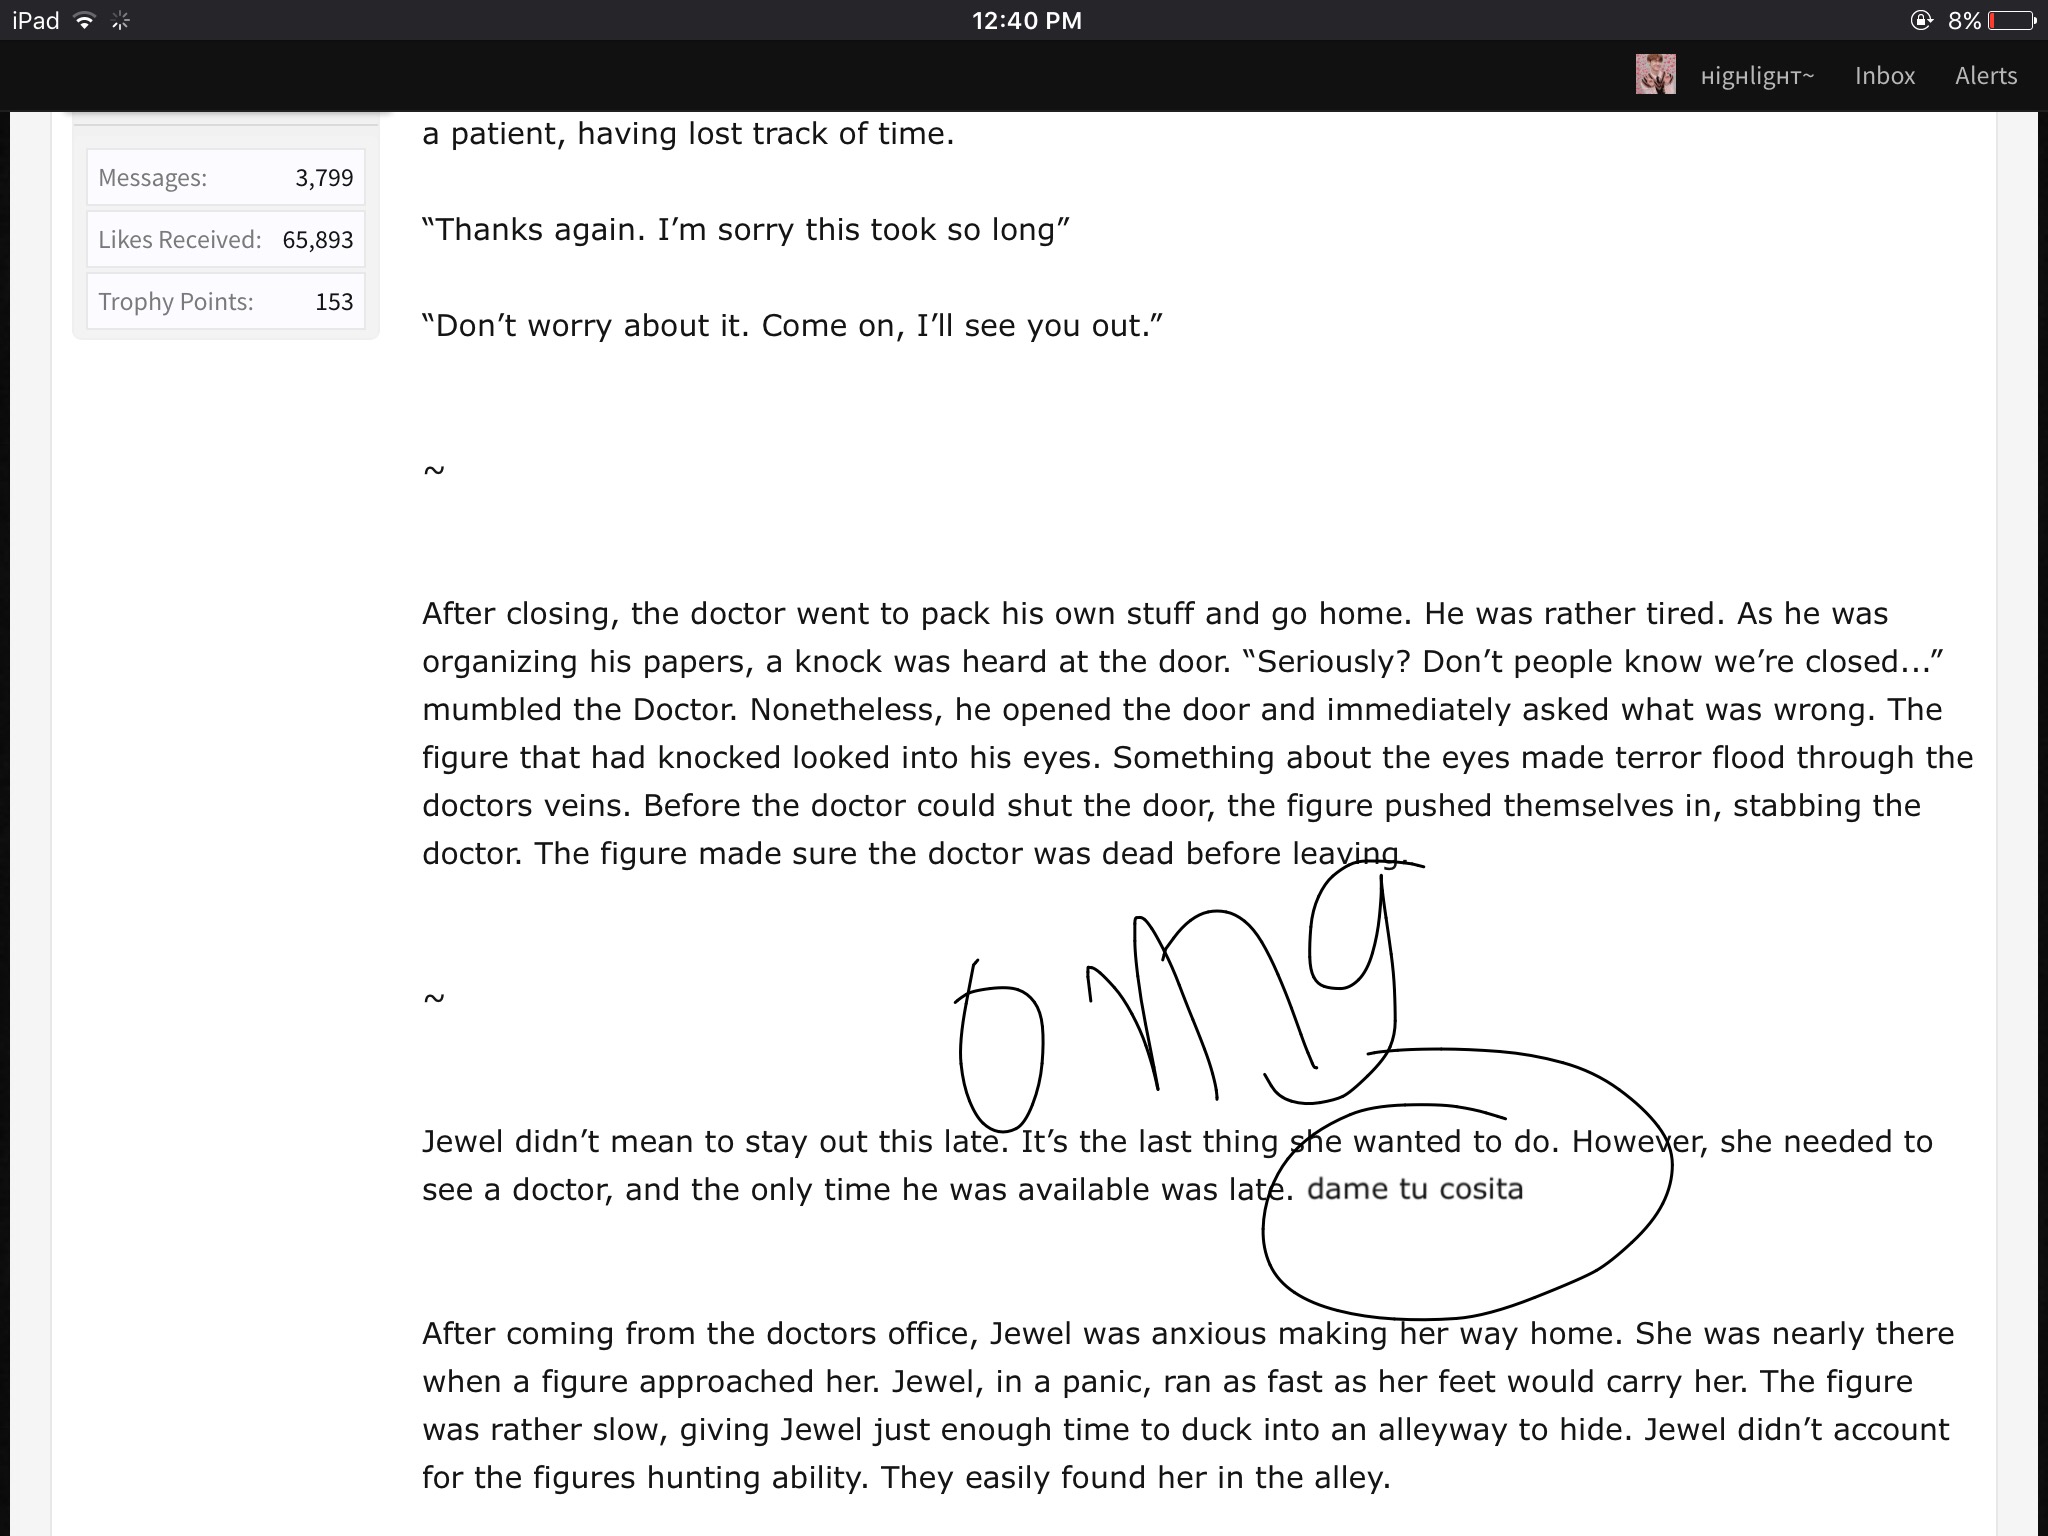Open the Alerts menu
The width and height of the screenshot is (2048, 1536).
tap(1986, 76)
